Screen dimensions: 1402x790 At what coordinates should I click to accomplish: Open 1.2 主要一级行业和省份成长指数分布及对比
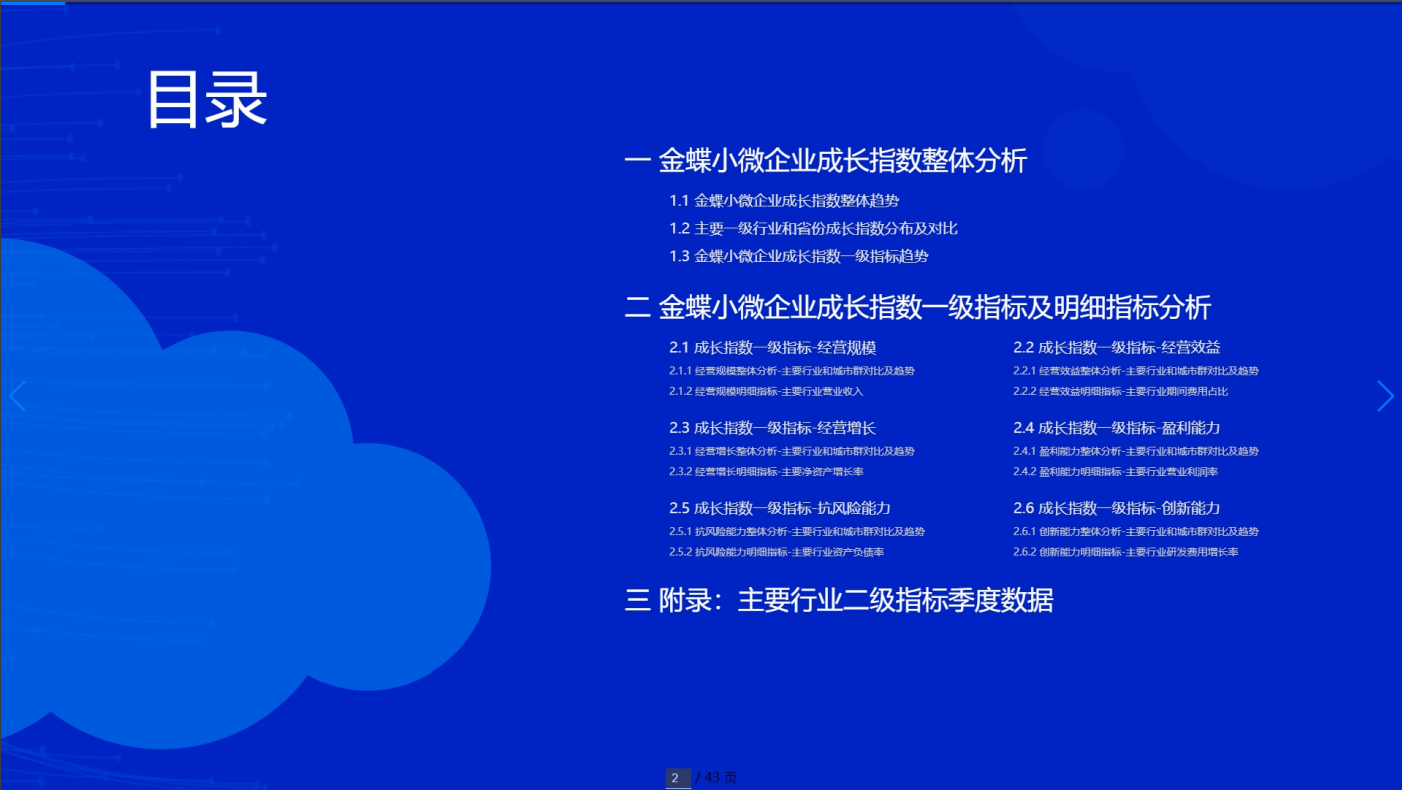click(x=813, y=229)
